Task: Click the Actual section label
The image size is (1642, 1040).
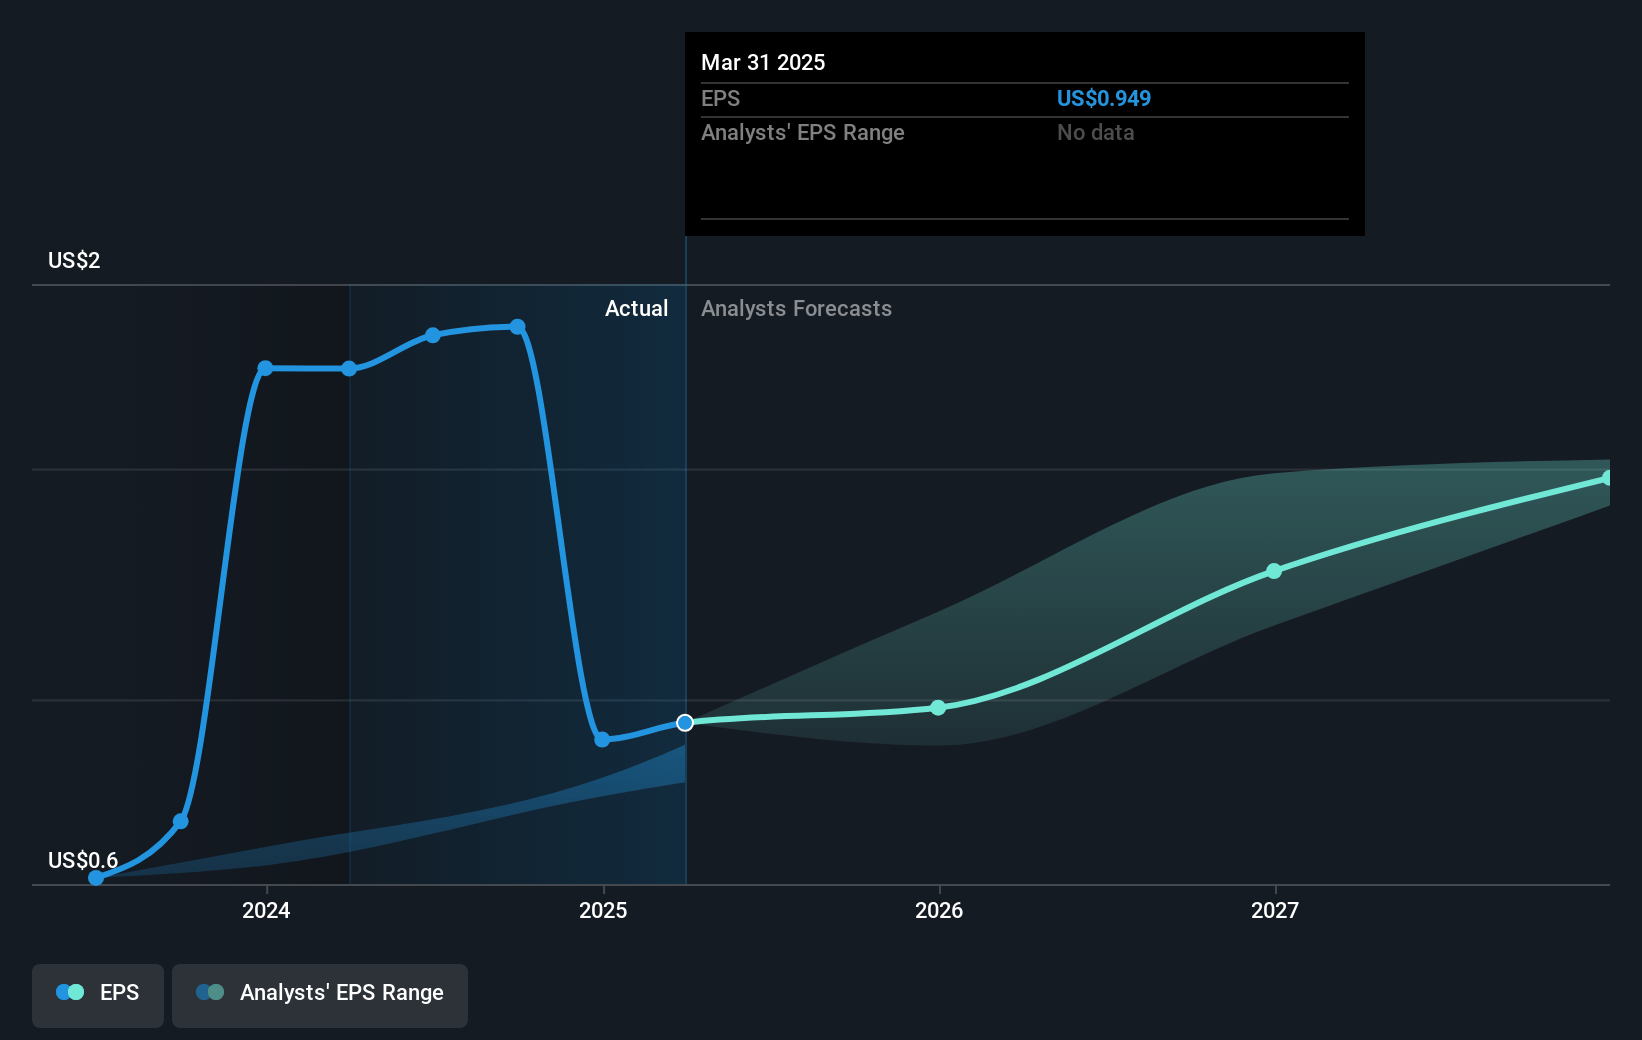Action: (636, 309)
